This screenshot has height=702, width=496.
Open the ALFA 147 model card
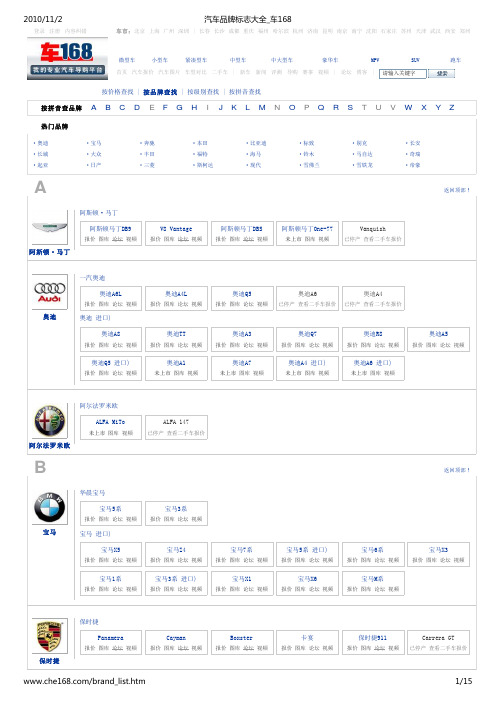[x=176, y=428]
